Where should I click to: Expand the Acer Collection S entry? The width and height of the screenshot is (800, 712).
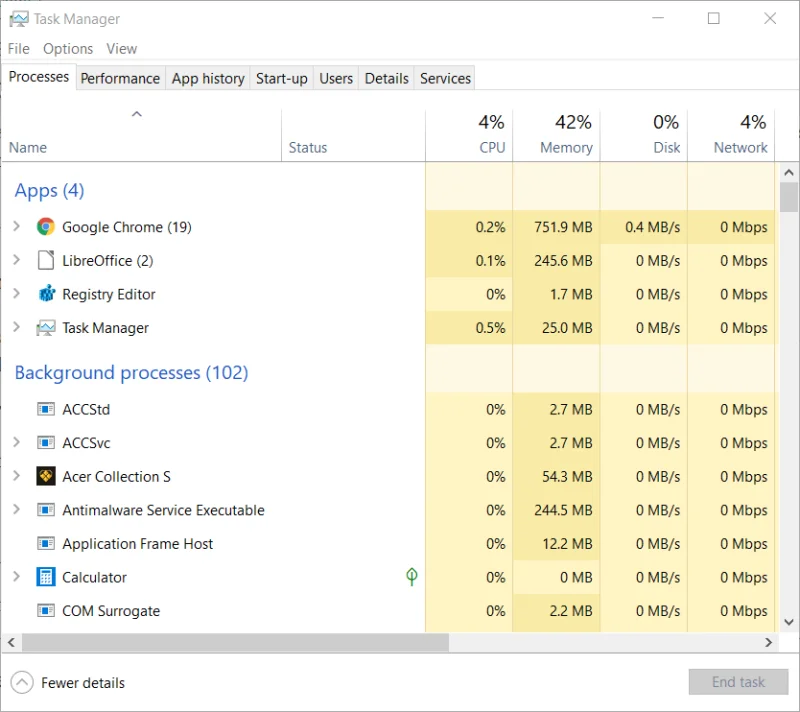16,476
